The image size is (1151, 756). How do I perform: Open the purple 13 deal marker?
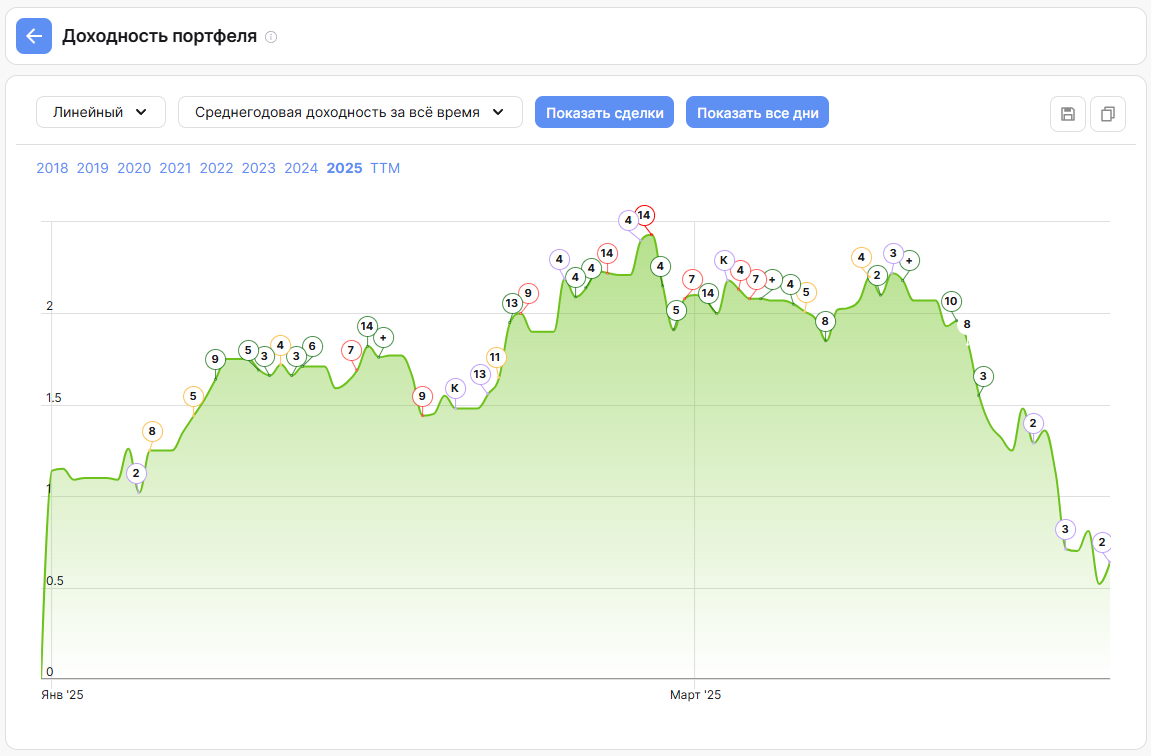(x=479, y=374)
